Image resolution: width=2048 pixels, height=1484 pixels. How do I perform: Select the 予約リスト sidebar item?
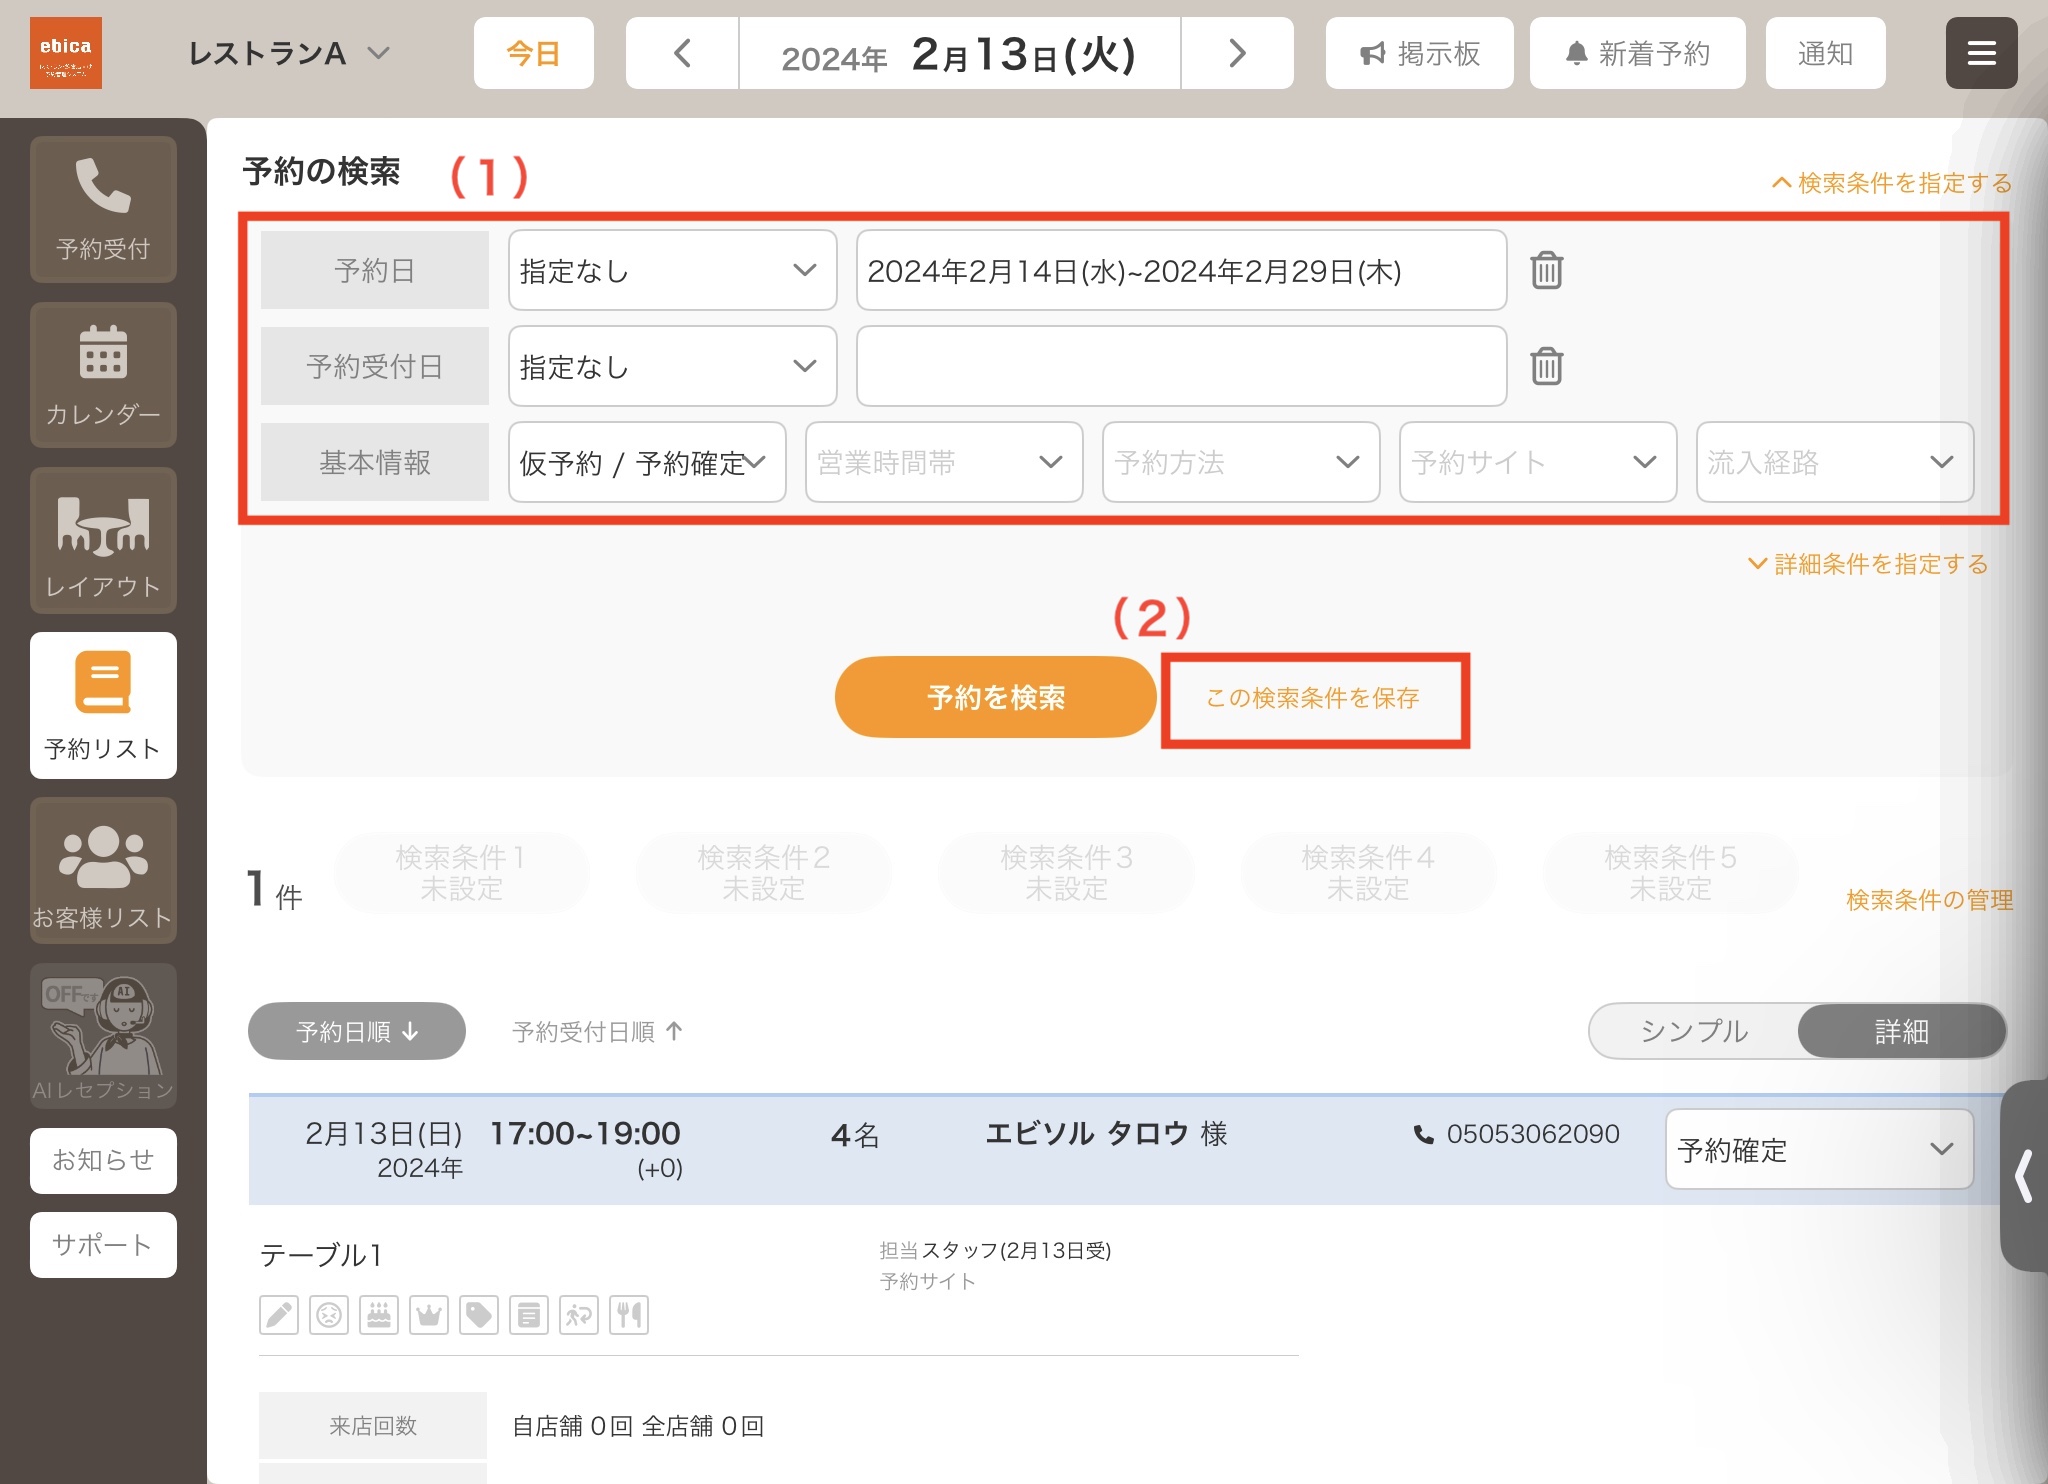click(x=103, y=705)
